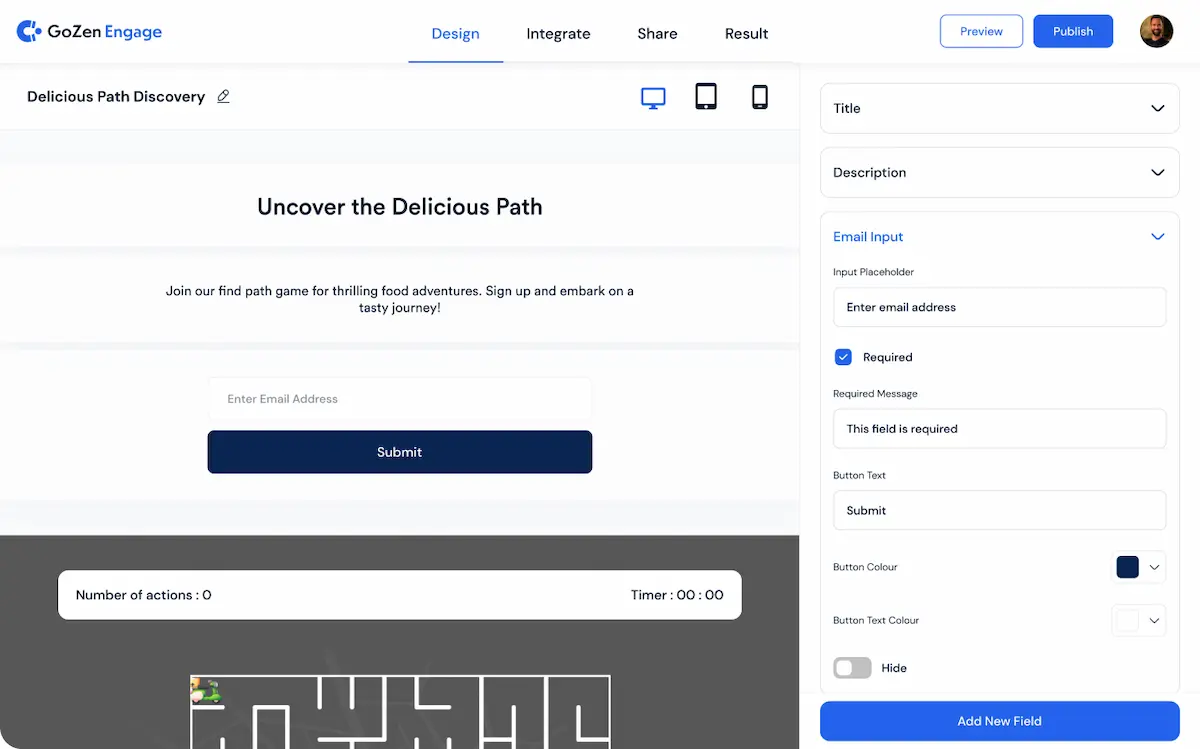This screenshot has width=1200, height=749.
Task: Open the Share tab
Action: coord(656,33)
